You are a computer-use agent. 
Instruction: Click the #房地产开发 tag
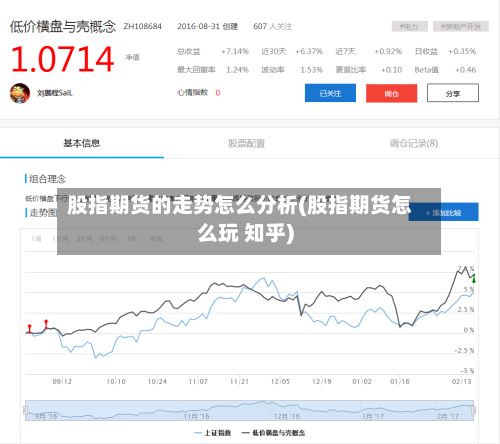click(x=461, y=26)
